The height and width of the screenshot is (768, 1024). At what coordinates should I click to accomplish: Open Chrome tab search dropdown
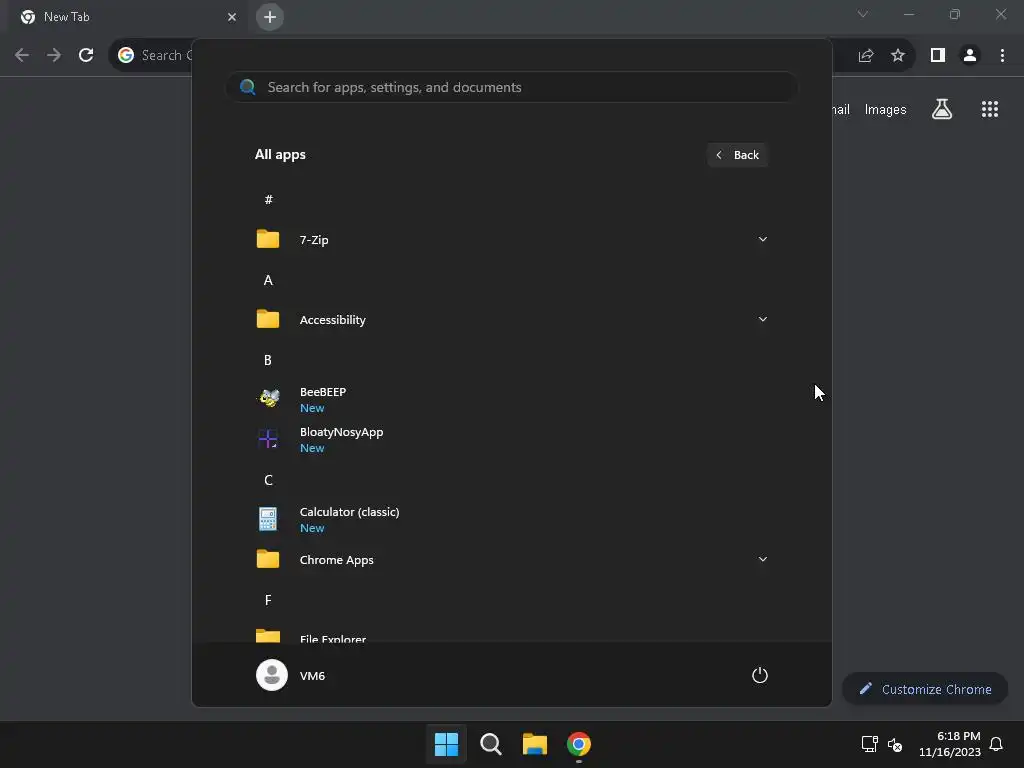coord(863,14)
